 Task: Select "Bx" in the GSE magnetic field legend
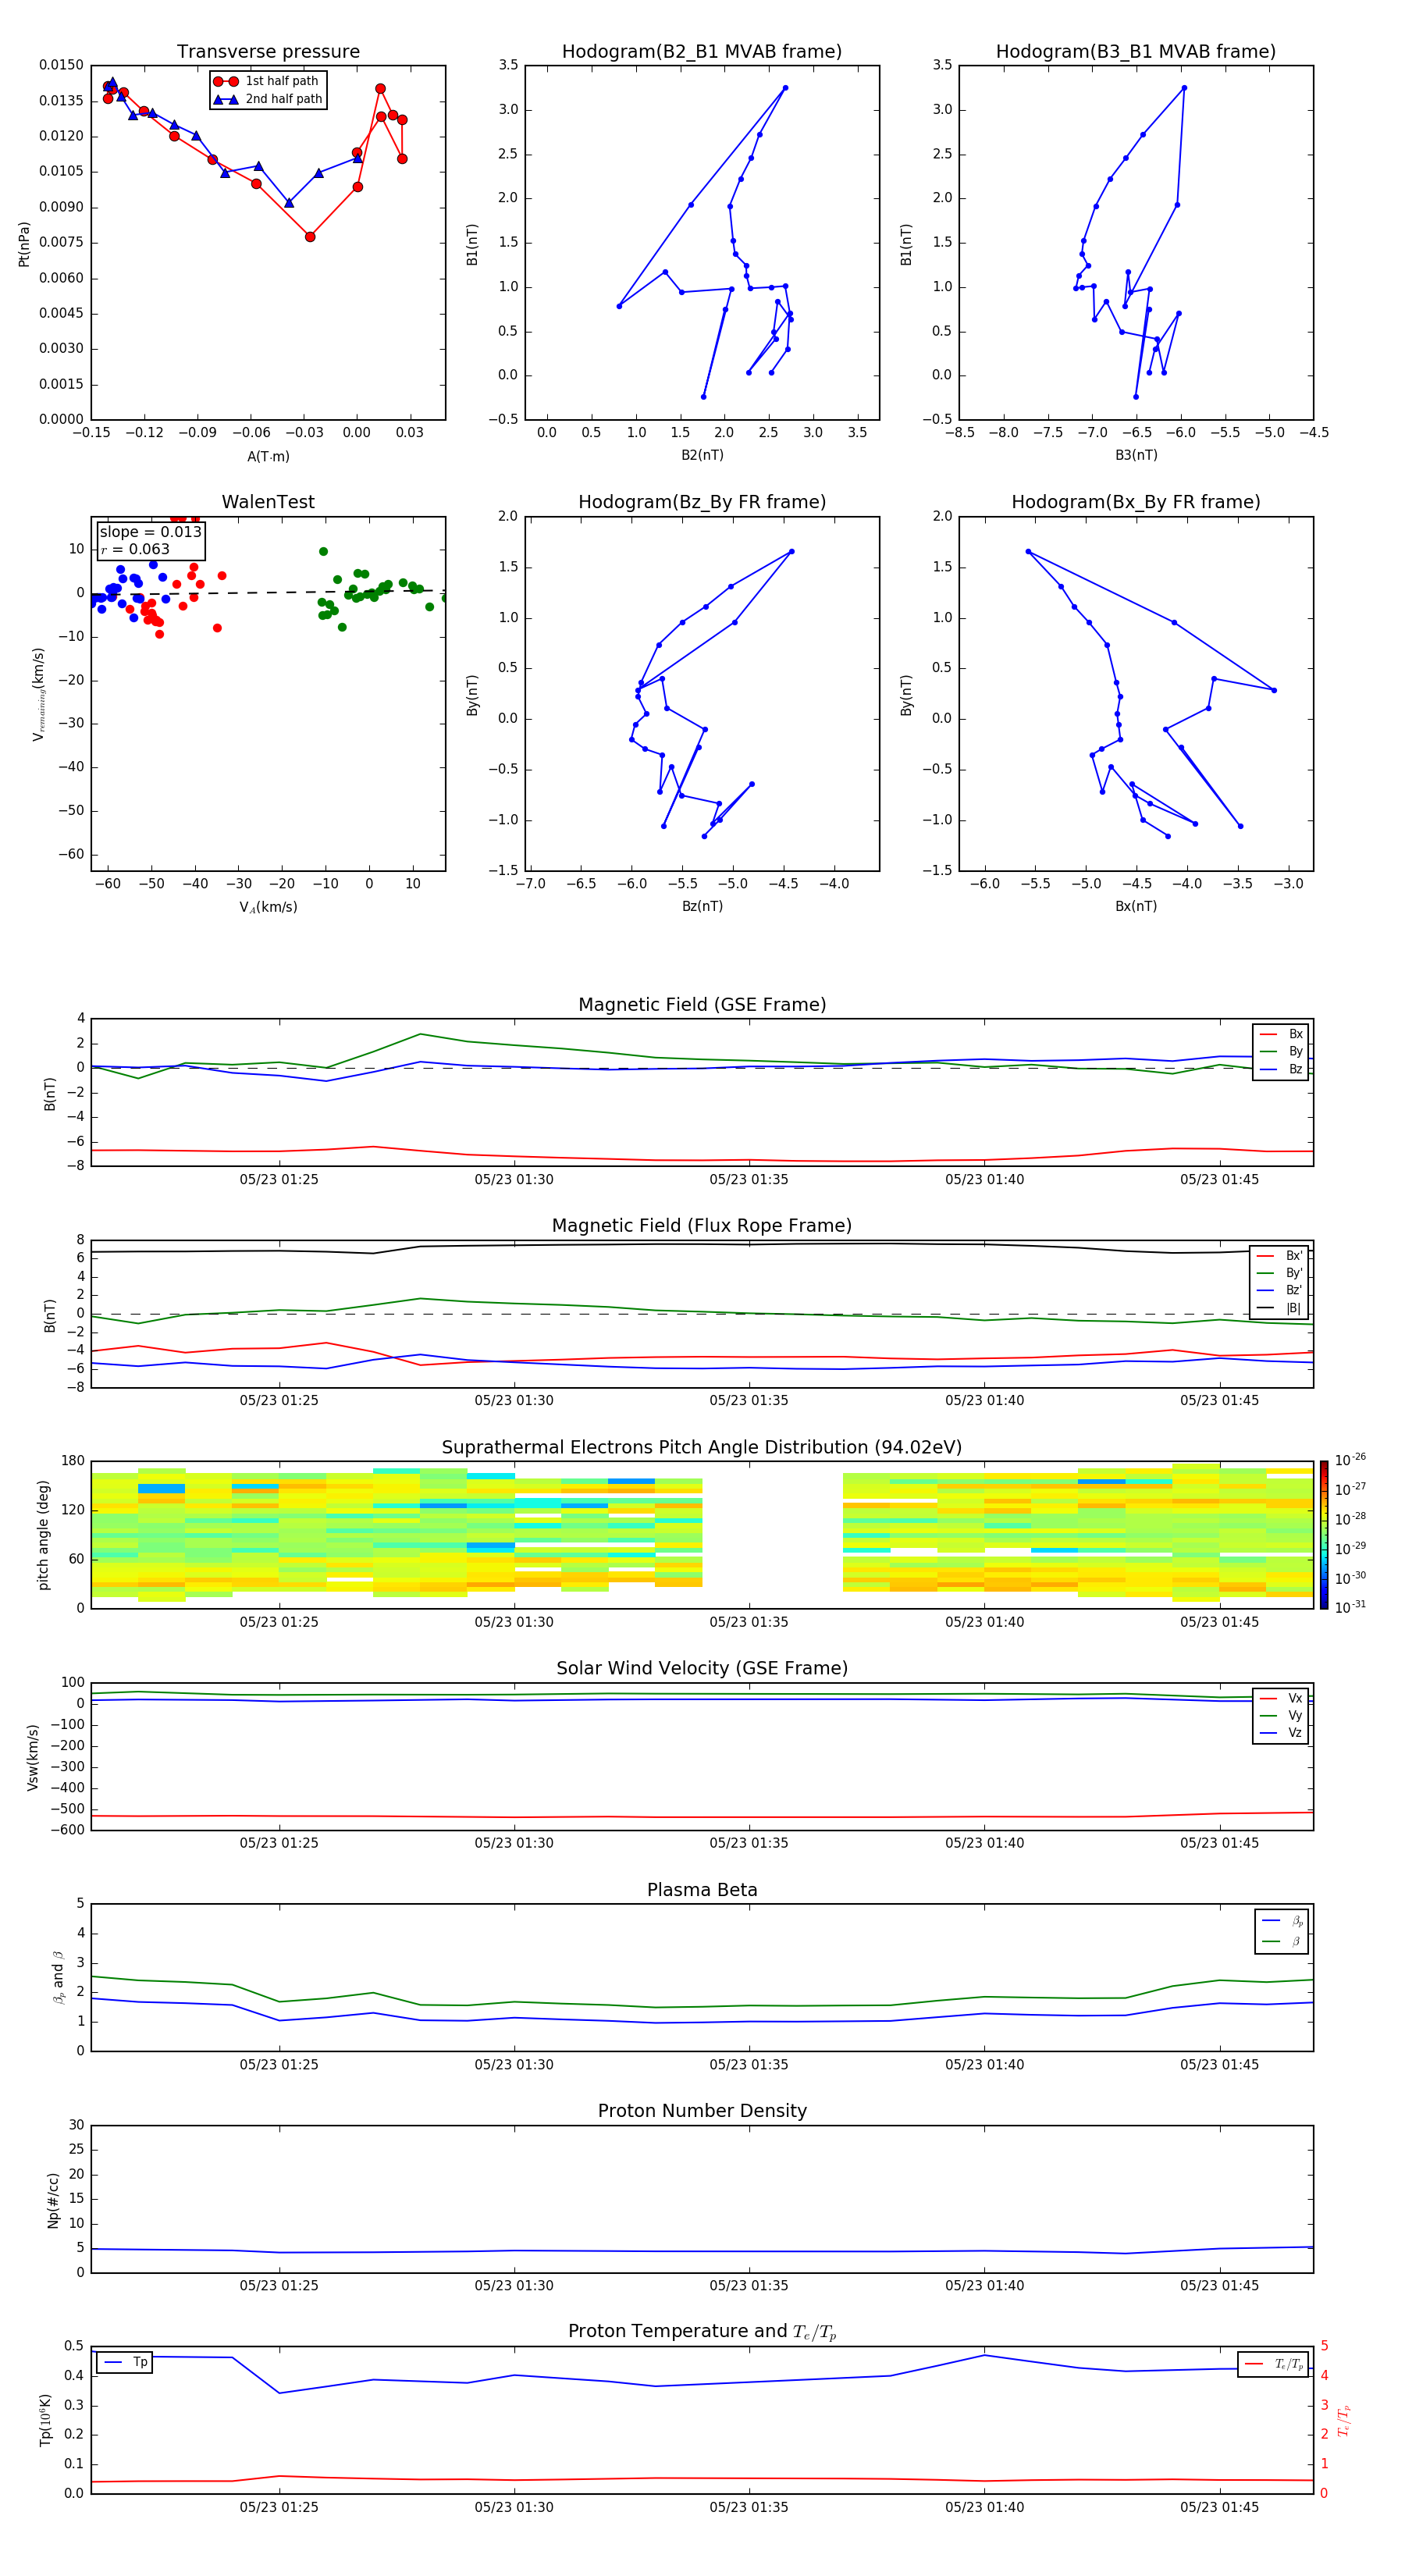click(x=1282, y=1034)
